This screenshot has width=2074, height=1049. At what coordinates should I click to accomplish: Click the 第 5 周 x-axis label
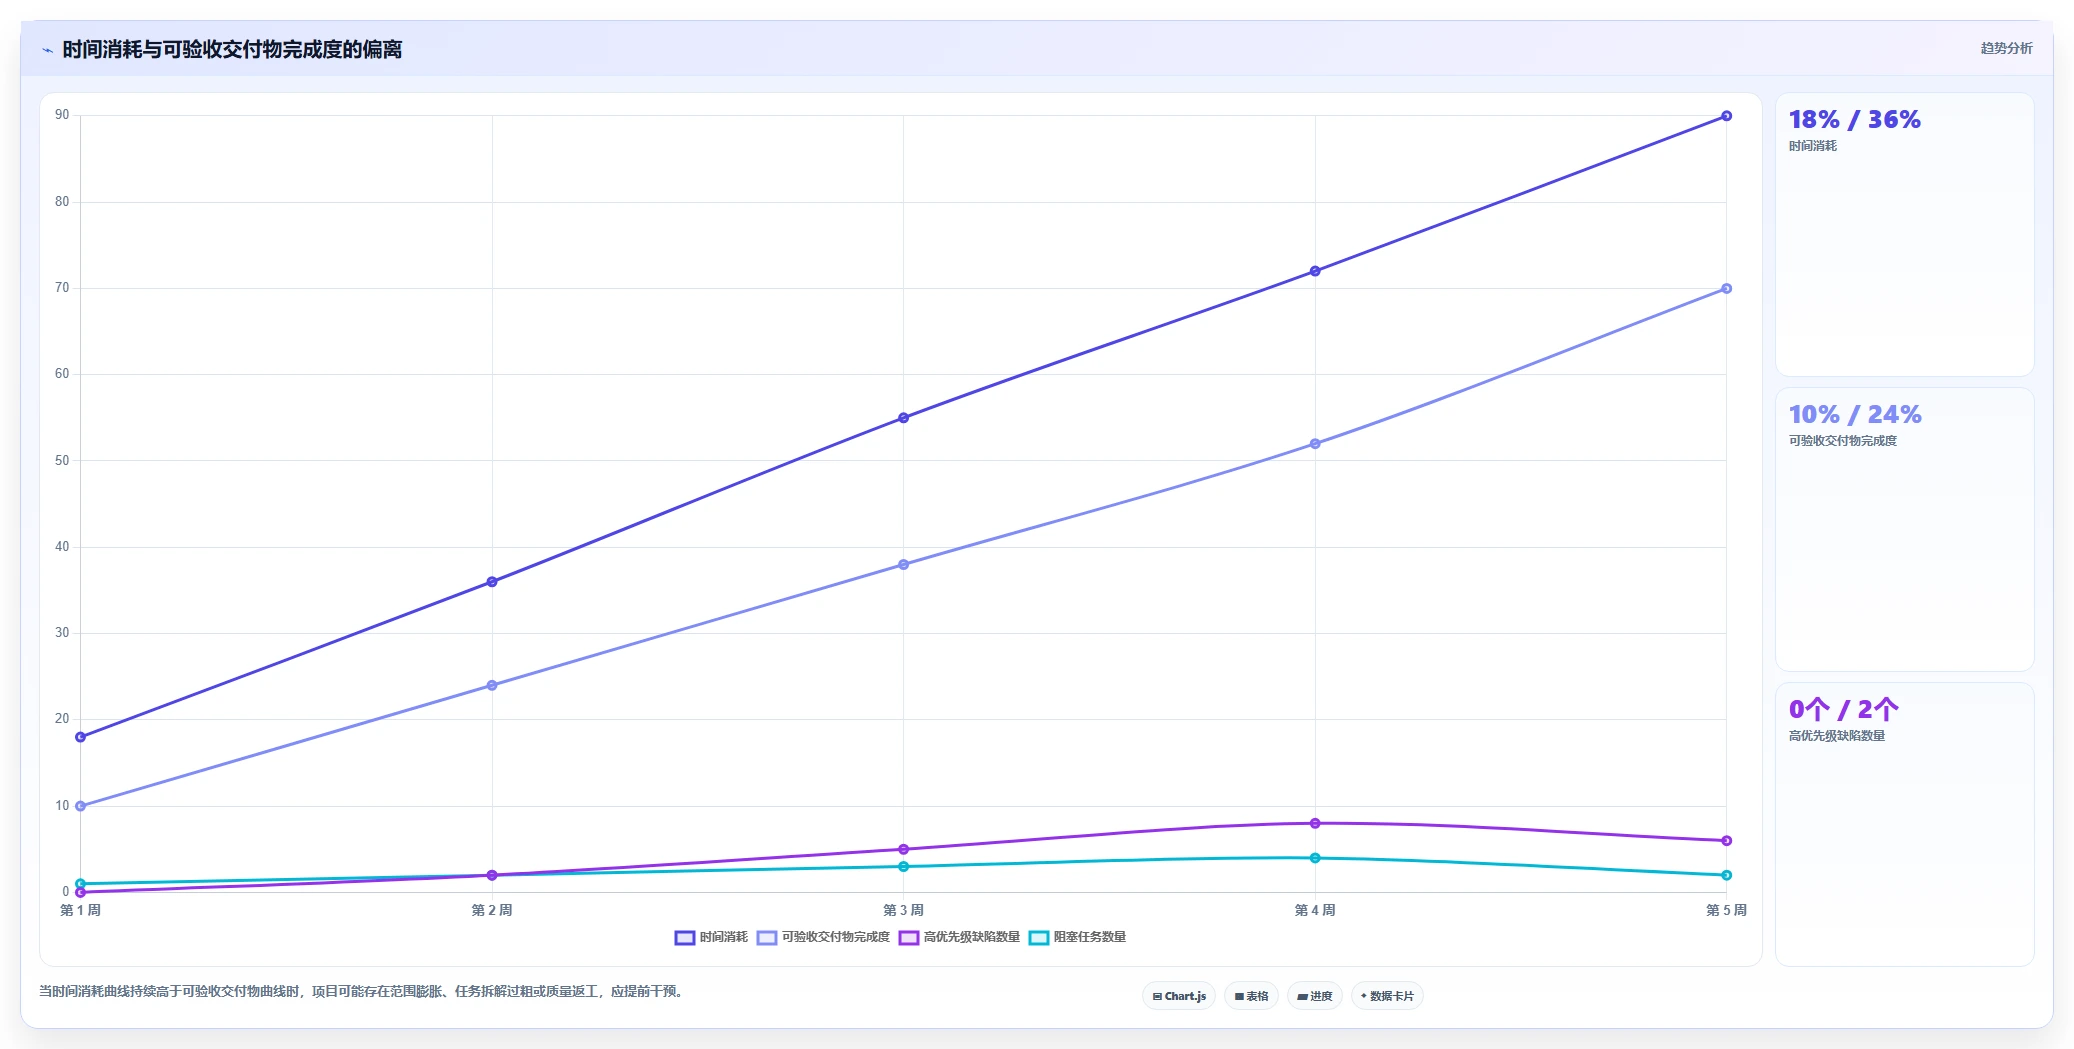pos(1726,910)
